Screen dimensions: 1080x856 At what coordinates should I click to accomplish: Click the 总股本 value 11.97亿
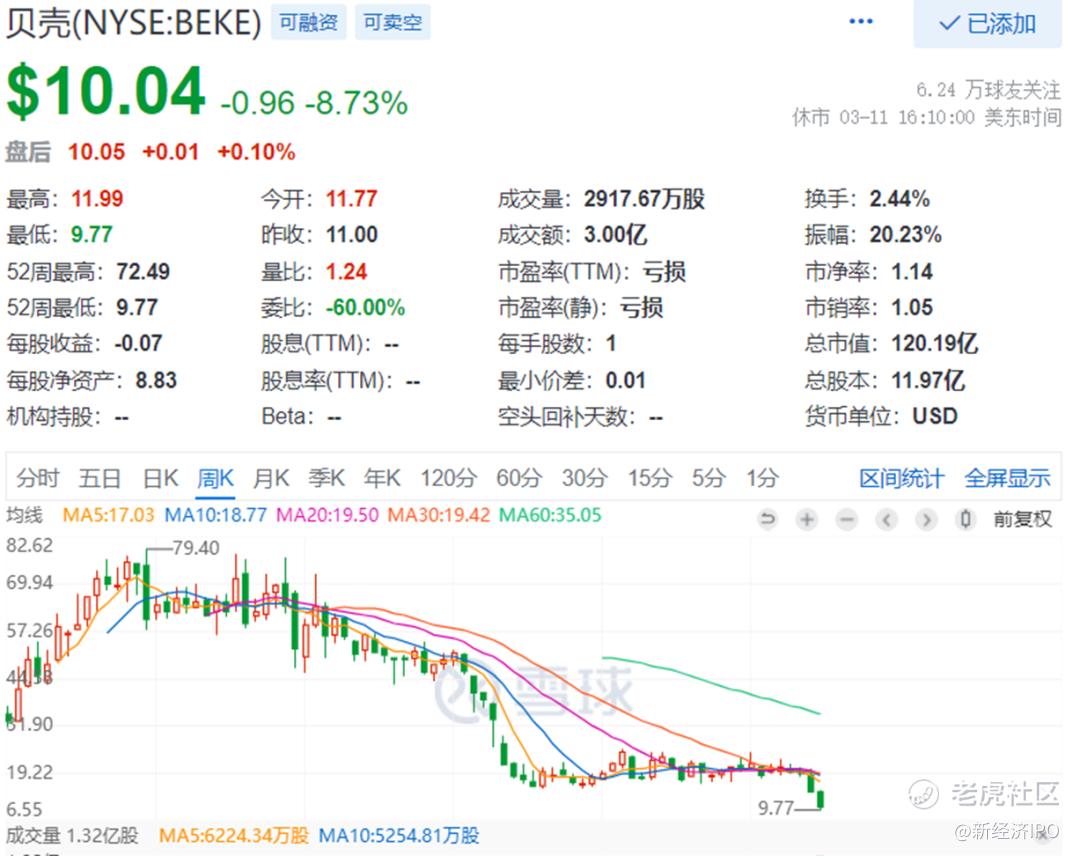pyautogui.click(x=928, y=380)
